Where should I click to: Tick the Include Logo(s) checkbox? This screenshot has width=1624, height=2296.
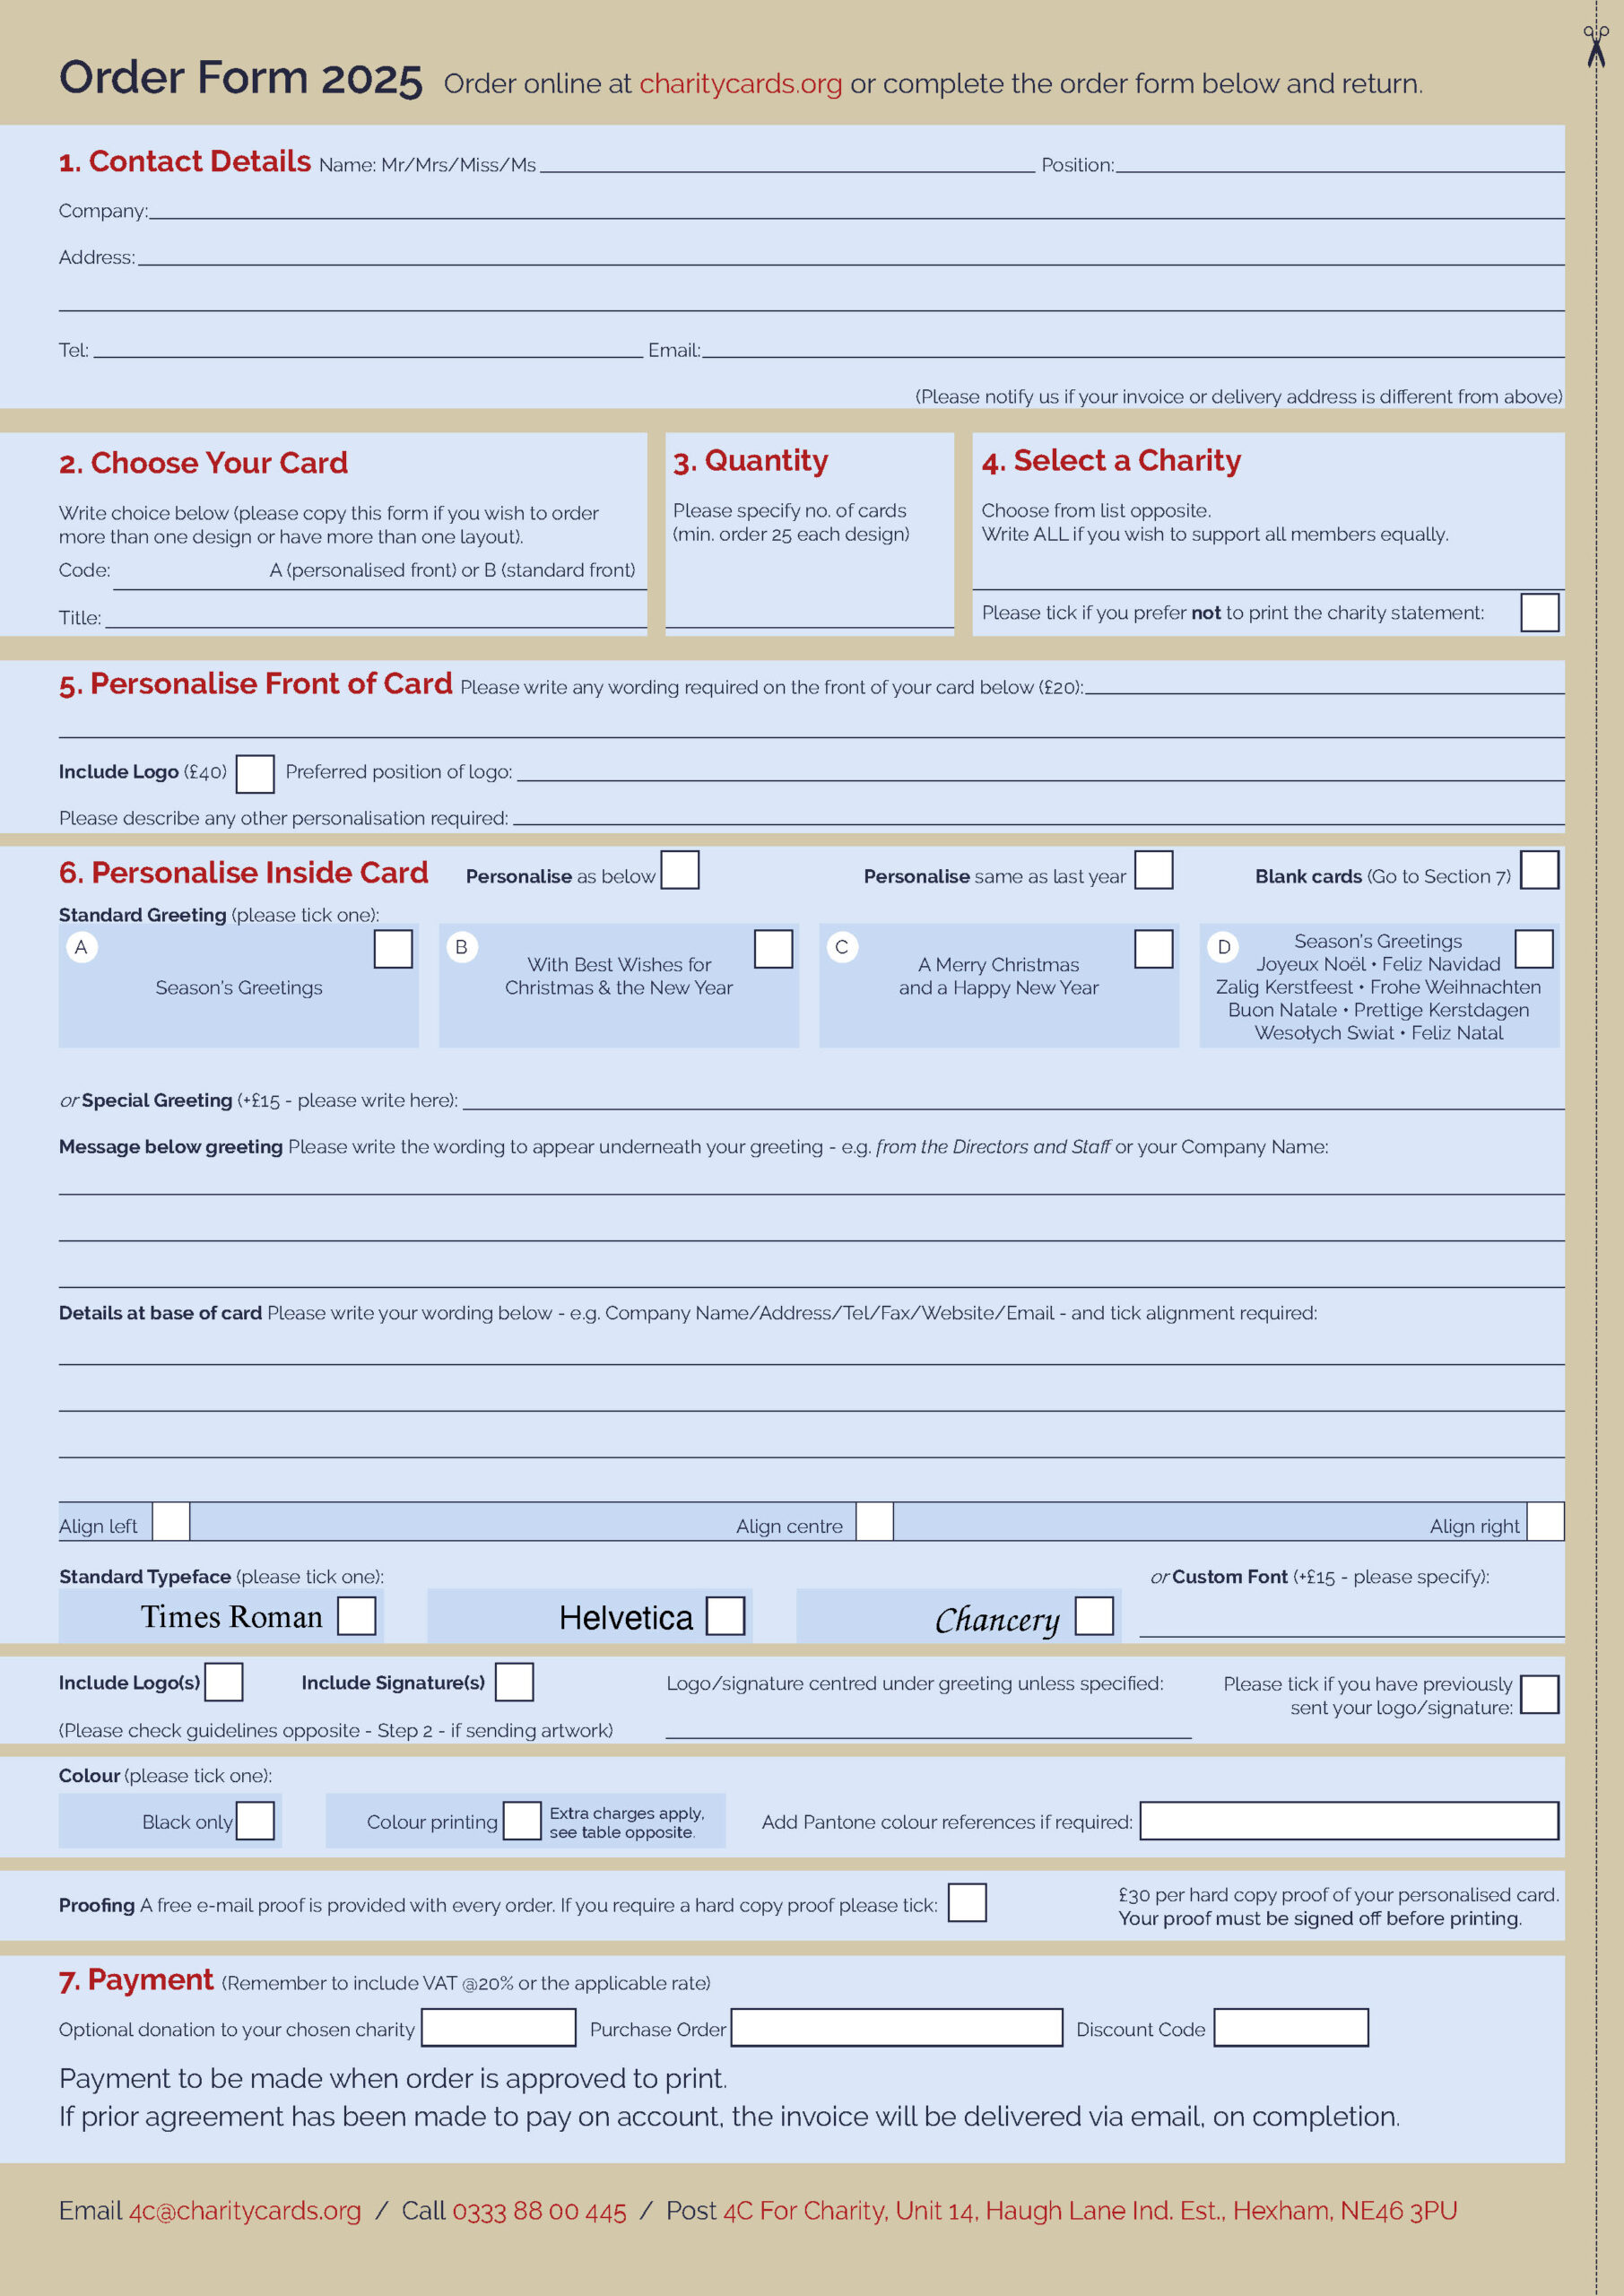(224, 1681)
